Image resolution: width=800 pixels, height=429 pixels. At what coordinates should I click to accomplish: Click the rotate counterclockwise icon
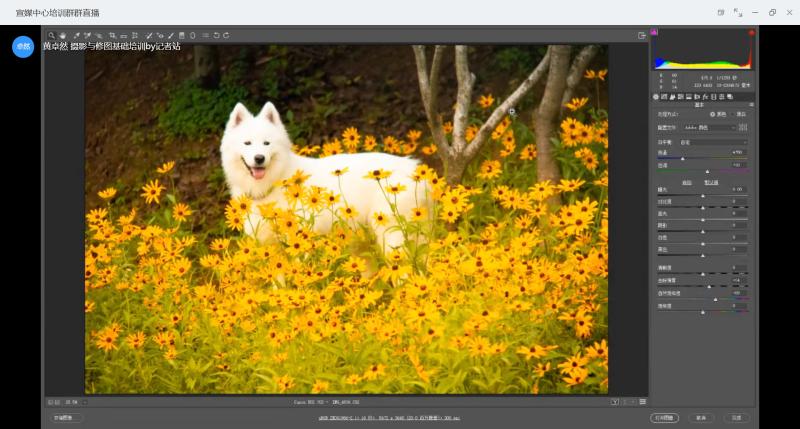(x=215, y=35)
